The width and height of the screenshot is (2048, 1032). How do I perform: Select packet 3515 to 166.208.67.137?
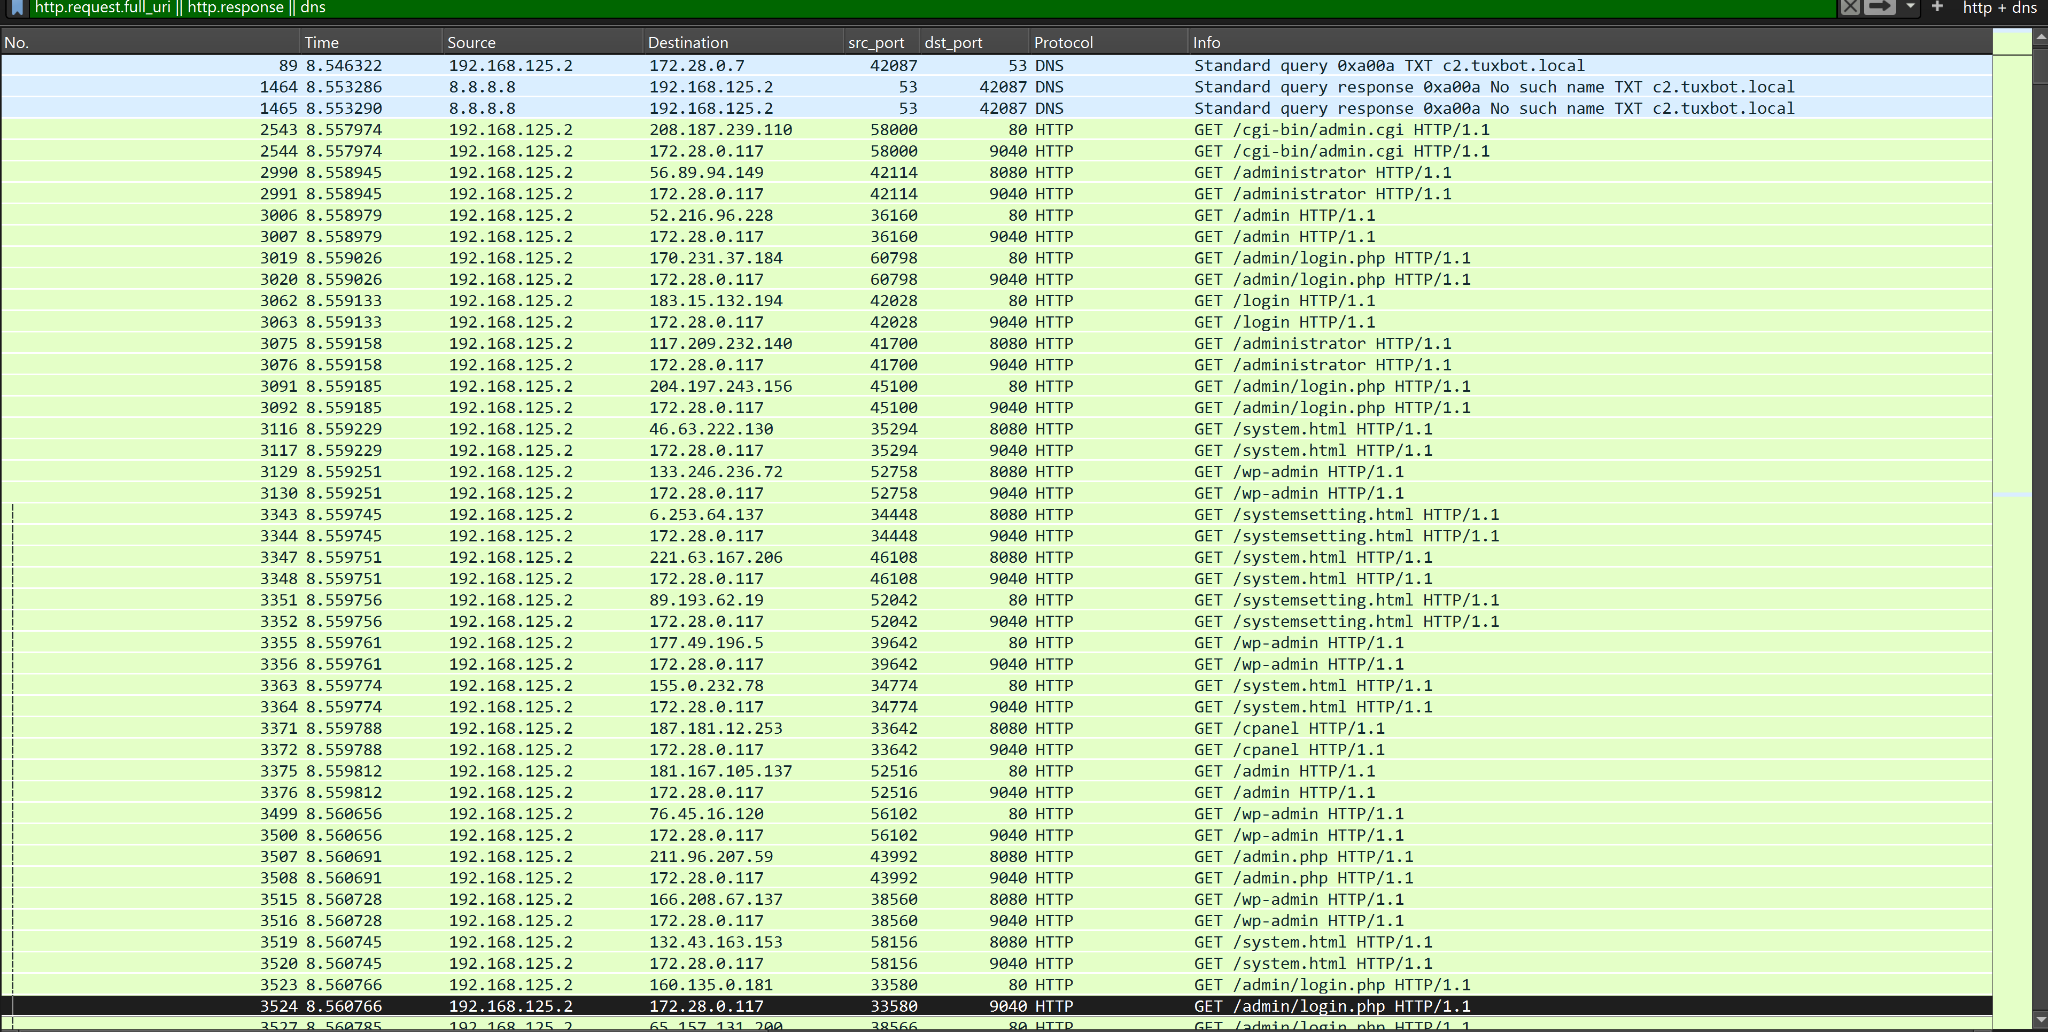click(996, 899)
